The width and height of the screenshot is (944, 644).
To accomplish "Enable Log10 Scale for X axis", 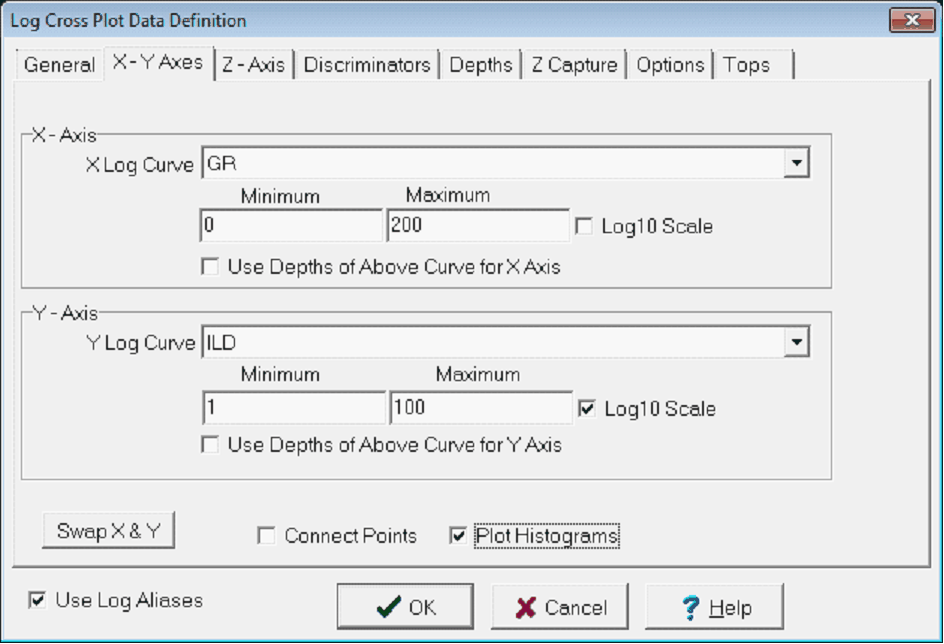I will point(585,227).
